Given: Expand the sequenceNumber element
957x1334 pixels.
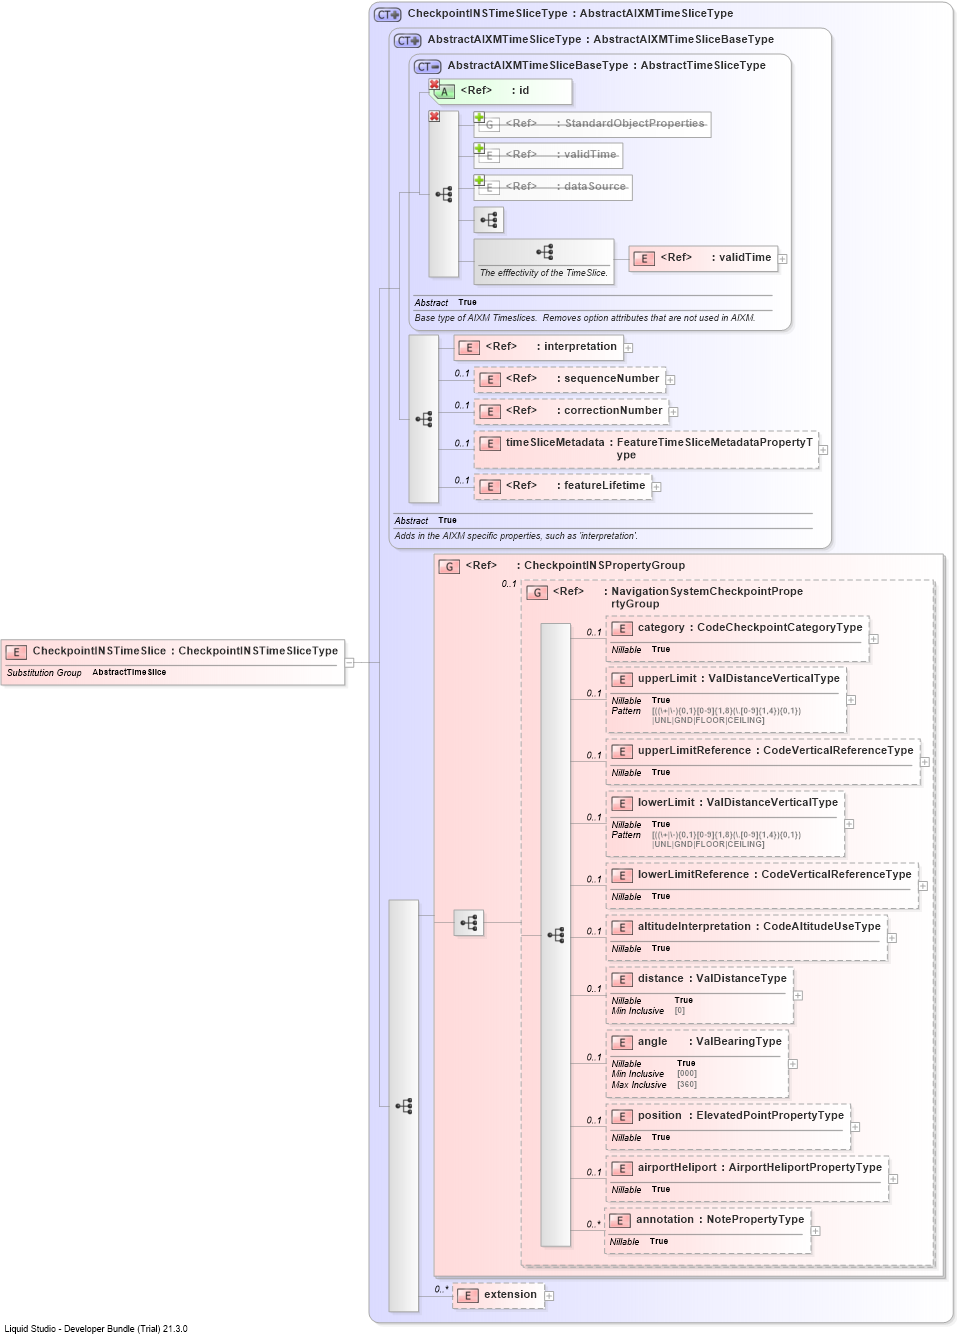Looking at the screenshot, I should [671, 380].
